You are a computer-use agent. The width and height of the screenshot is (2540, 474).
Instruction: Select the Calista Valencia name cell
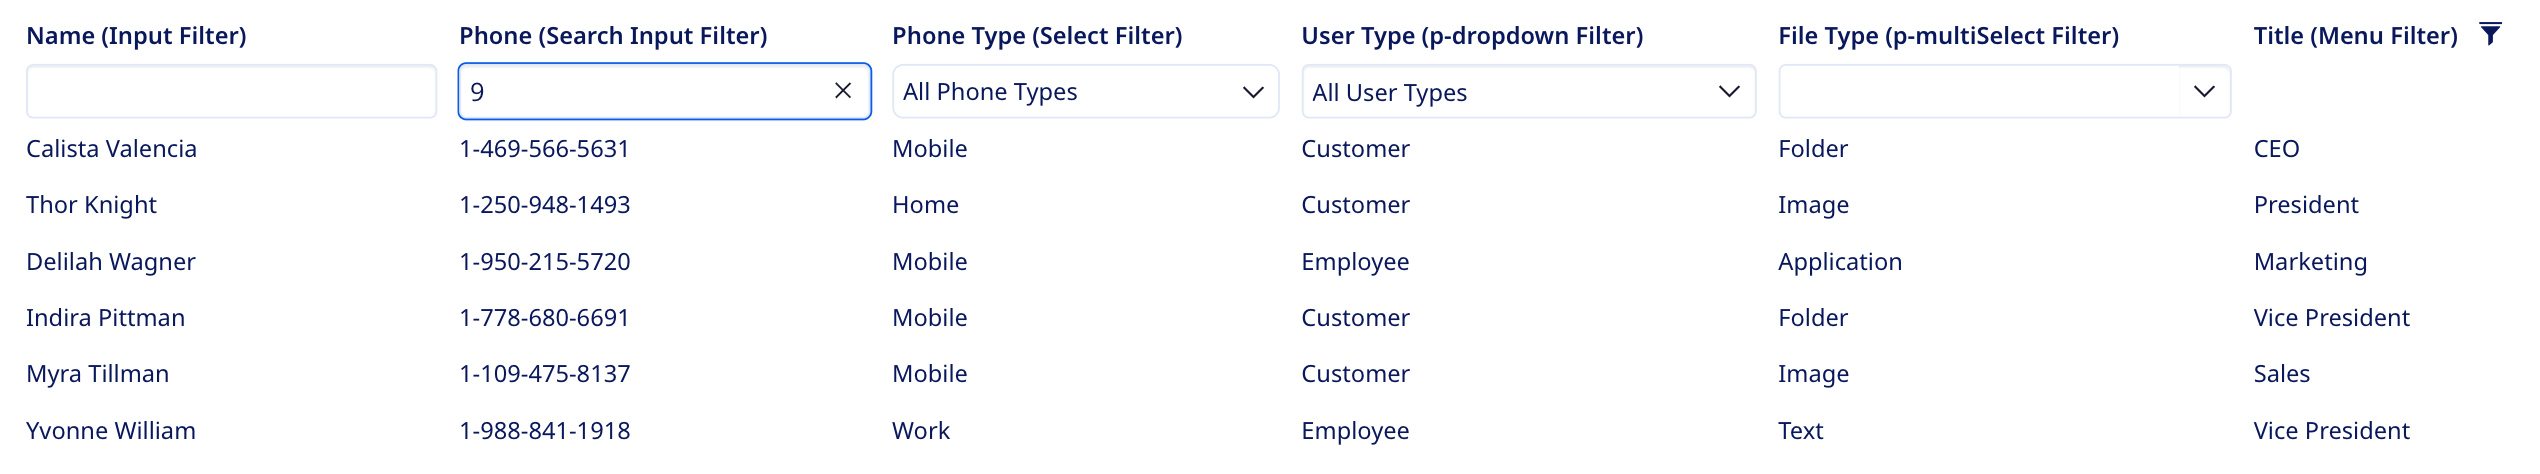point(111,149)
